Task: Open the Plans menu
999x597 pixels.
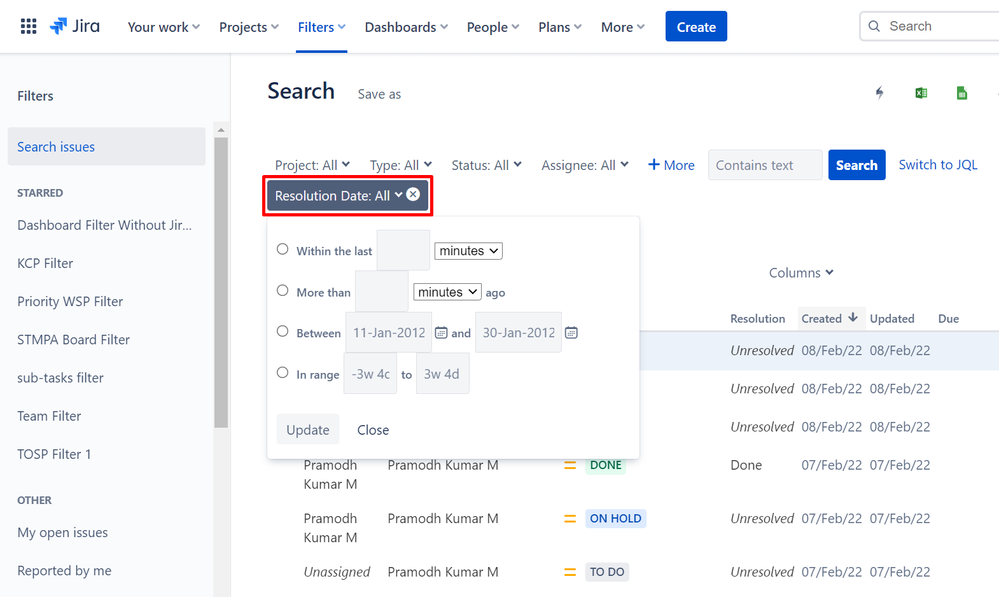Action: [560, 27]
